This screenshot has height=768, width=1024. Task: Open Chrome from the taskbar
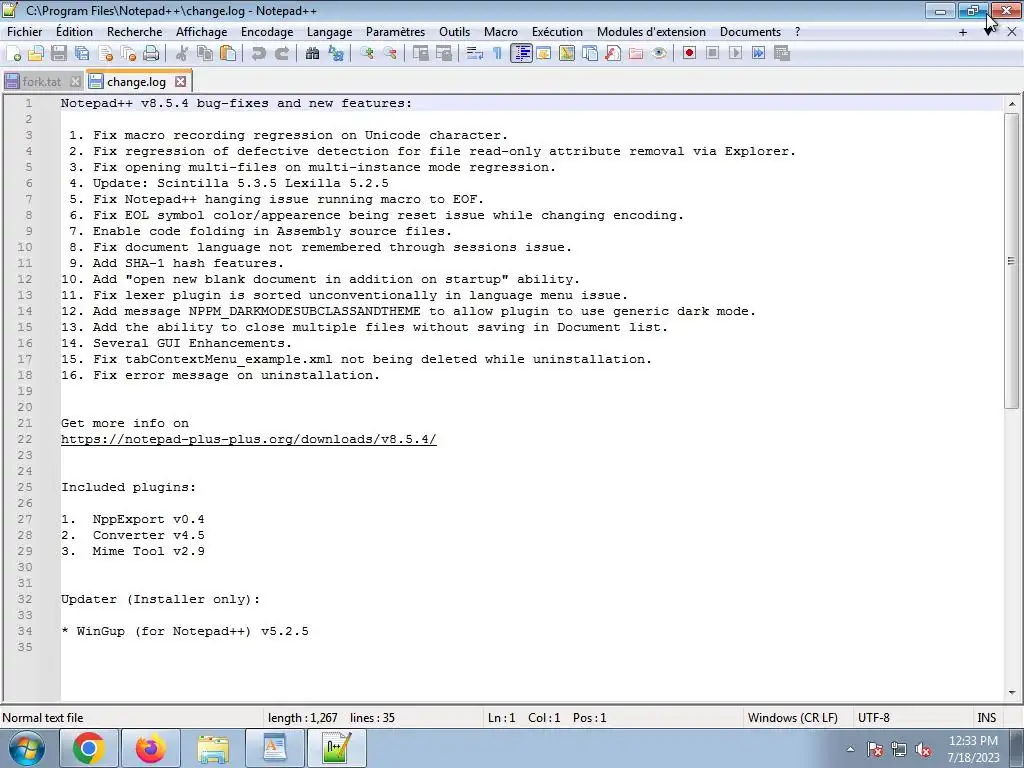[89, 748]
